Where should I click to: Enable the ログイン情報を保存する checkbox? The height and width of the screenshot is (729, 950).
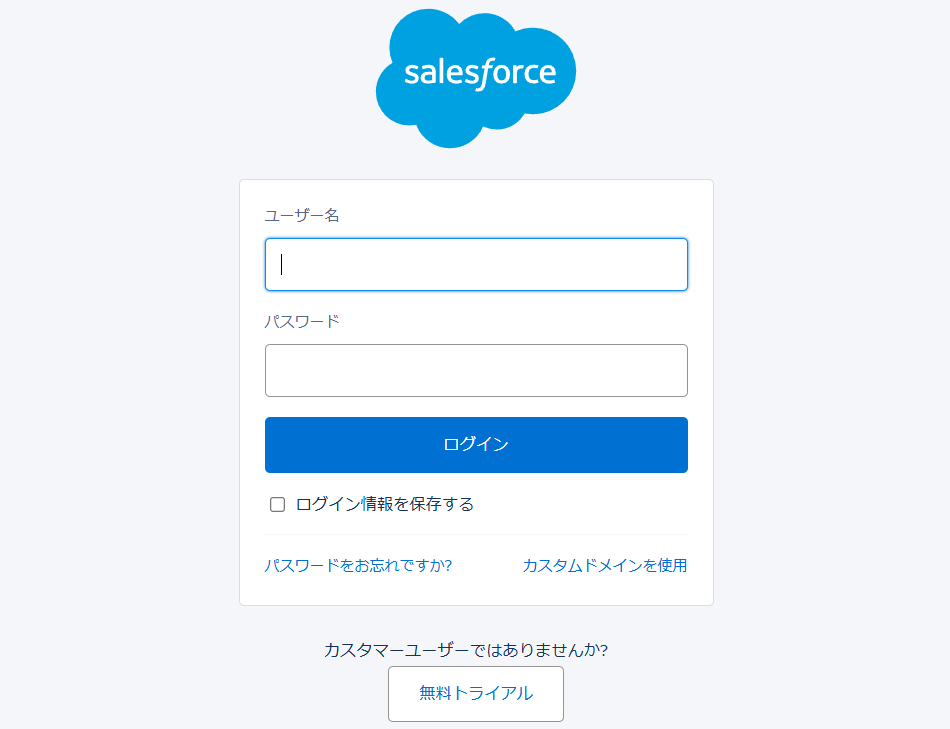278,504
